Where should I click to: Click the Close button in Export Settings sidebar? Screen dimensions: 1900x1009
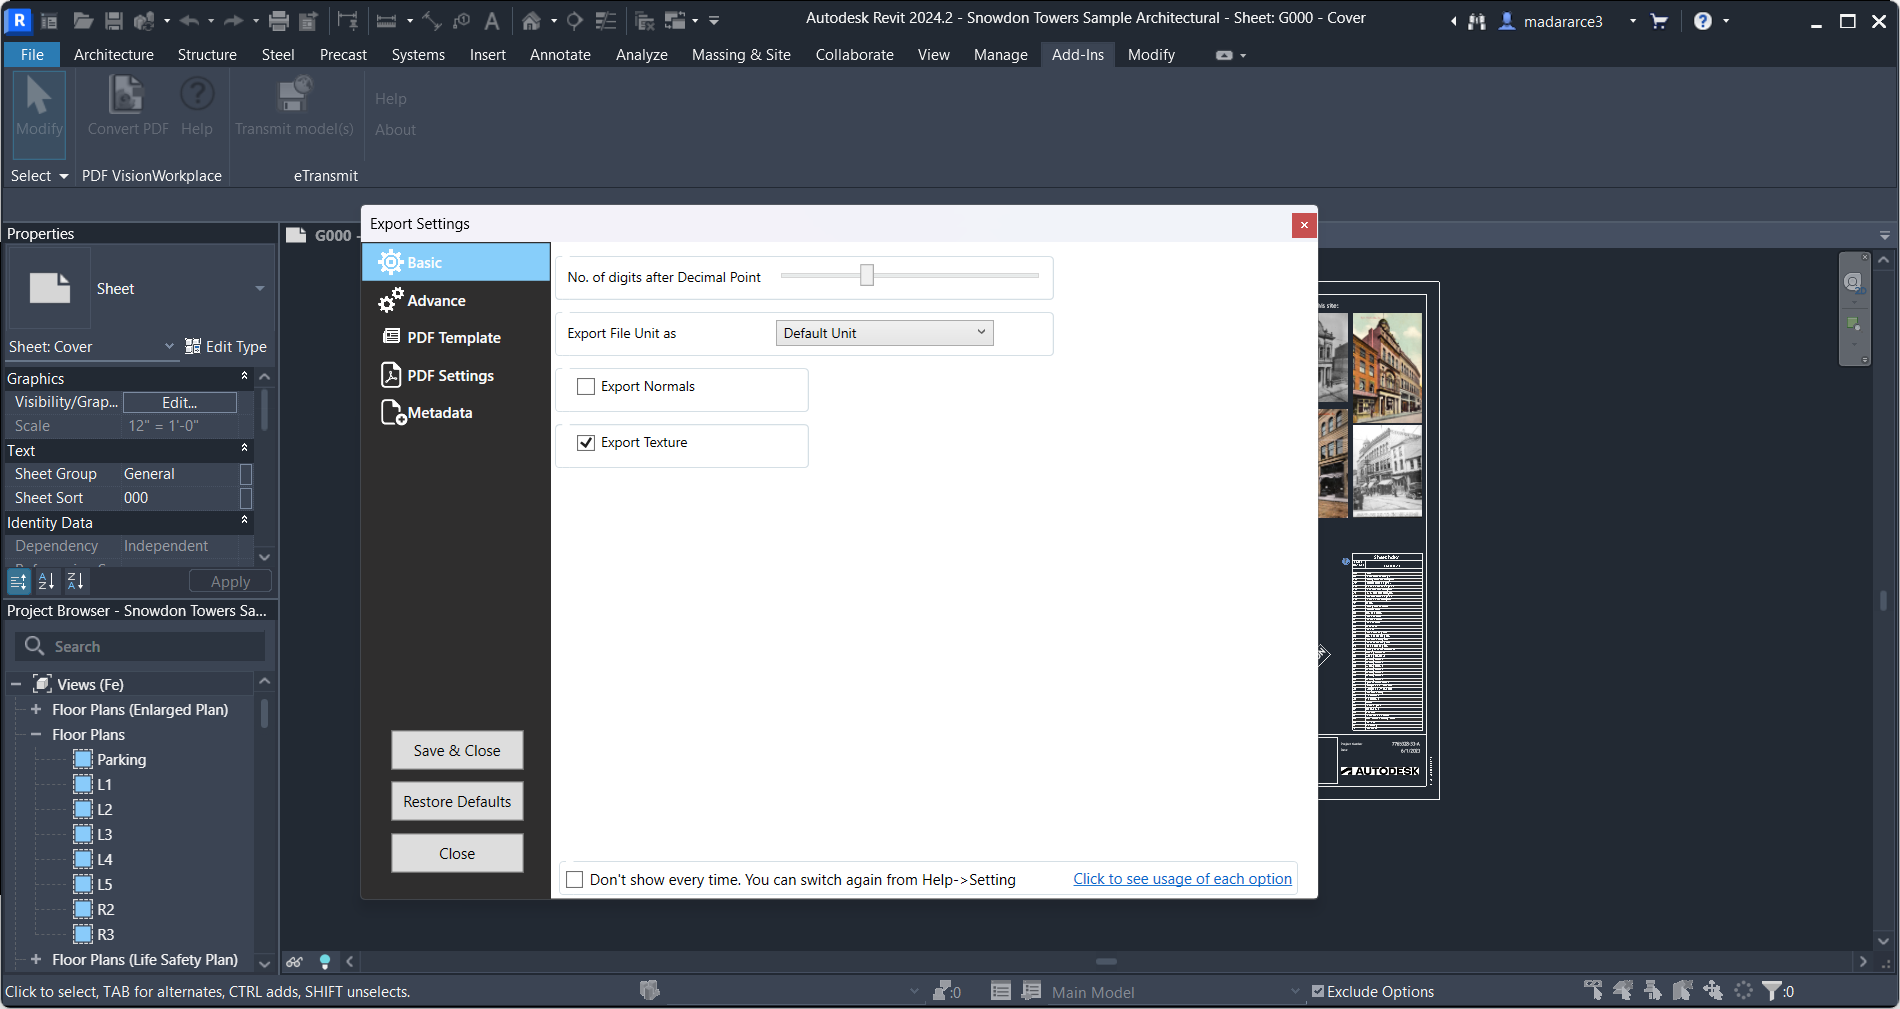point(457,854)
